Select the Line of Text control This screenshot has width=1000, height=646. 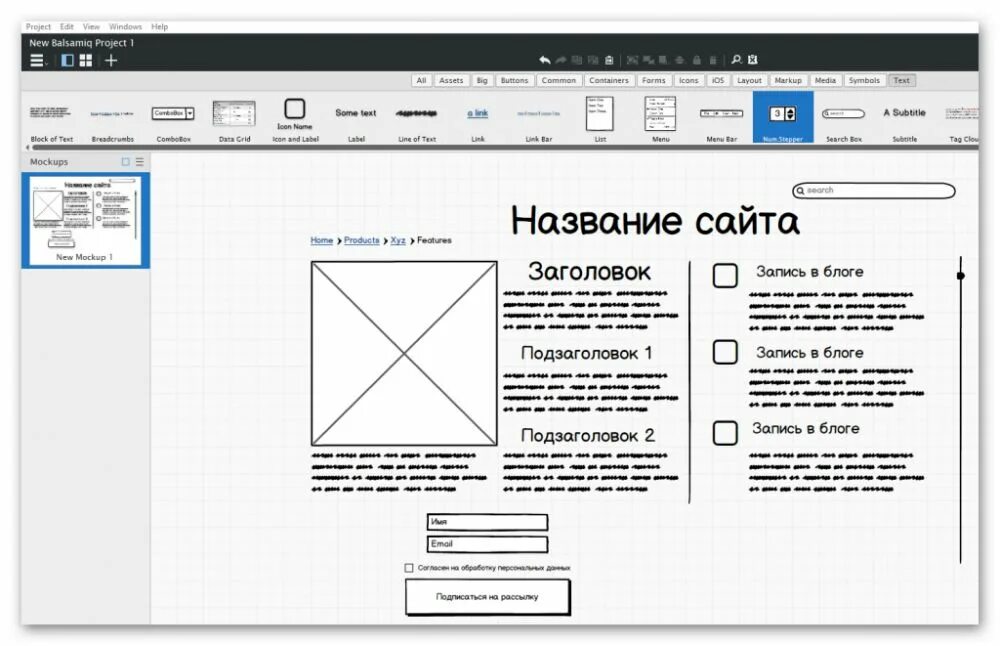[x=416, y=119]
